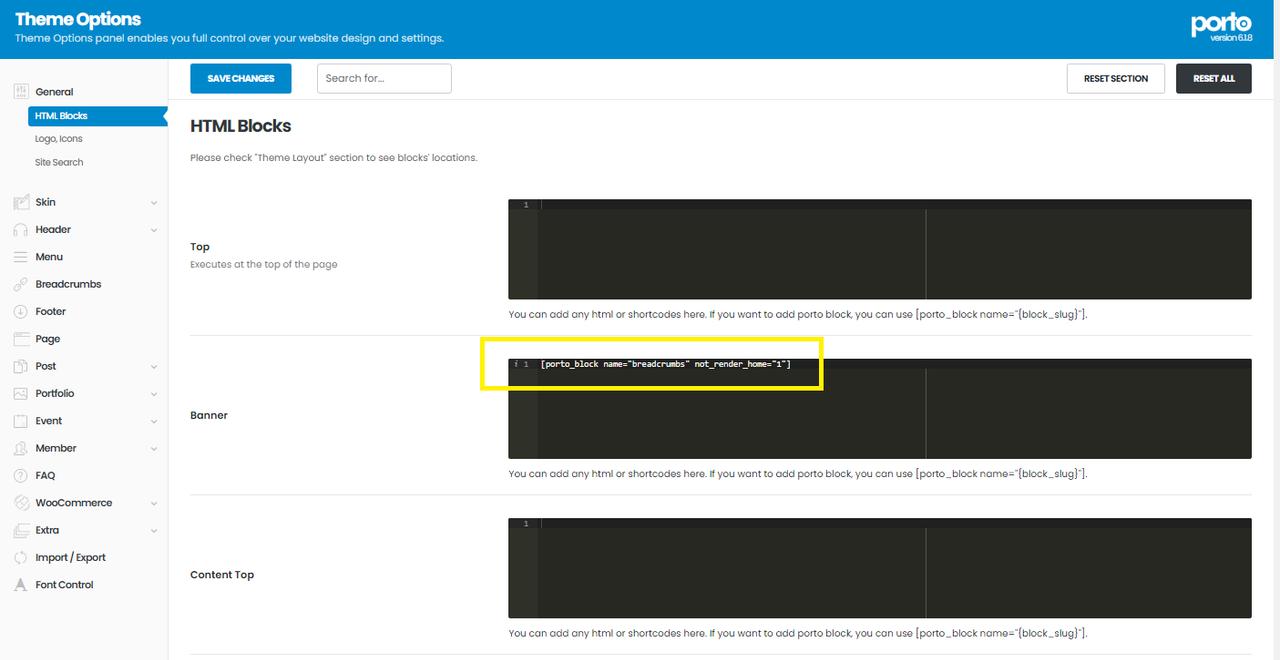
Task: Expand the Skin section chevron
Action: pyautogui.click(x=154, y=202)
